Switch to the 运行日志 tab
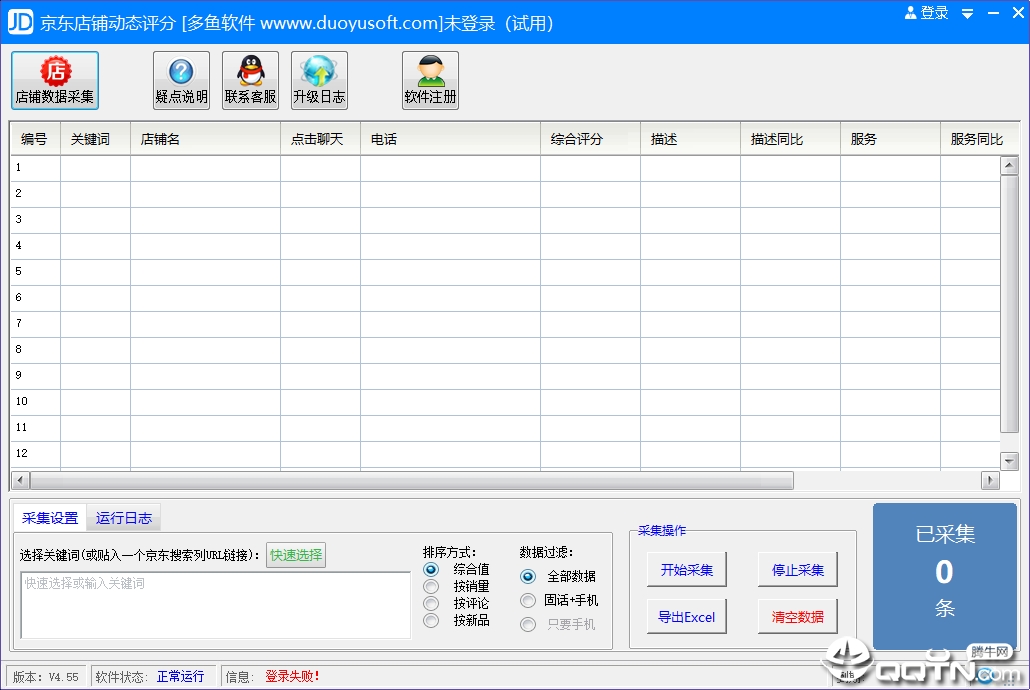The height and width of the screenshot is (690, 1030). coord(124,518)
